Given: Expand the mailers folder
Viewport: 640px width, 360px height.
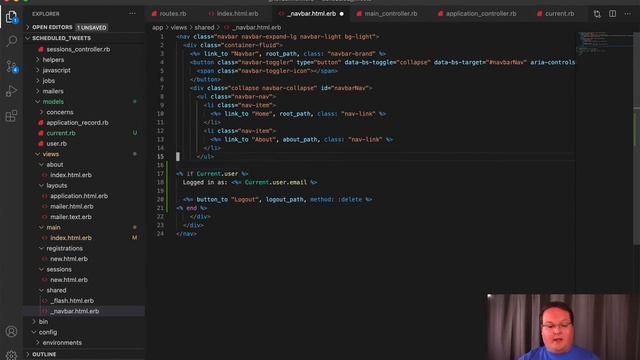Looking at the screenshot, I should (x=53, y=91).
